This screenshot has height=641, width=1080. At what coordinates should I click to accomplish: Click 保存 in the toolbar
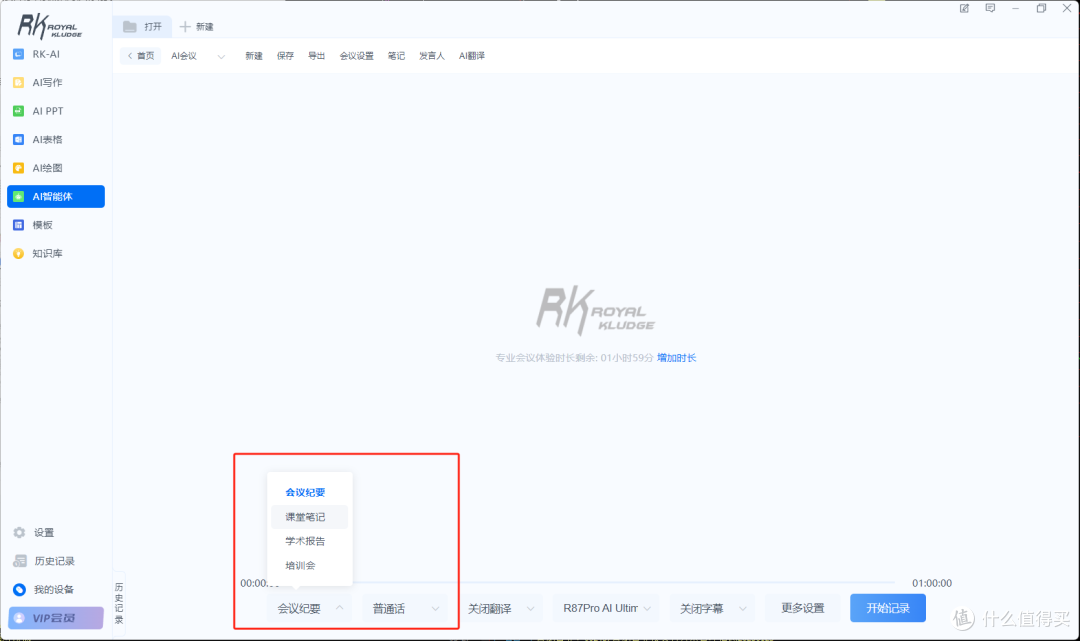(285, 56)
